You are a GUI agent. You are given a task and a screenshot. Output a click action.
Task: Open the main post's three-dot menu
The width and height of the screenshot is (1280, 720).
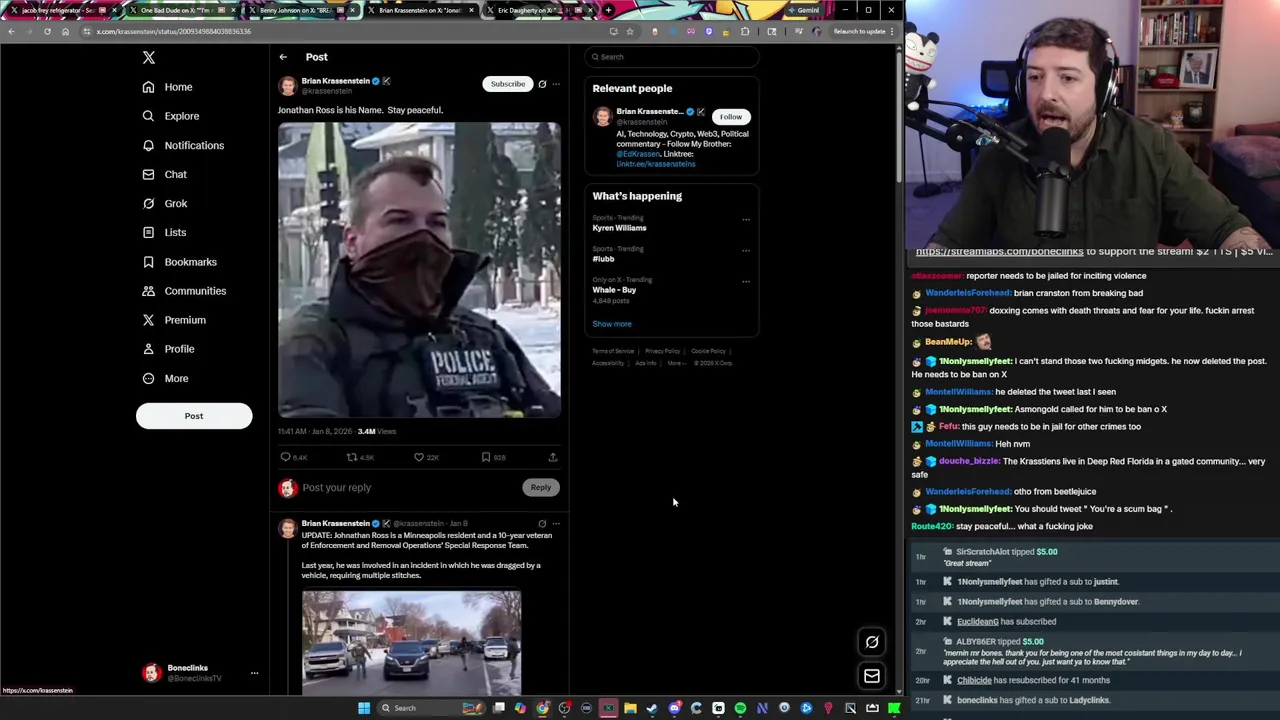[556, 84]
